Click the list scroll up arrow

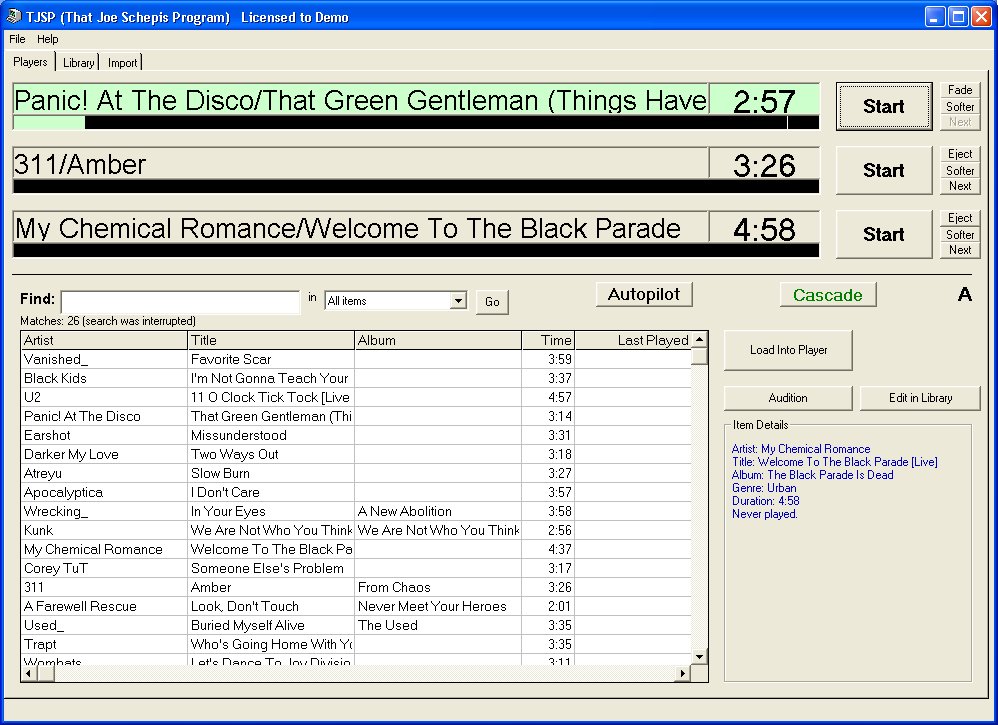pos(699,339)
